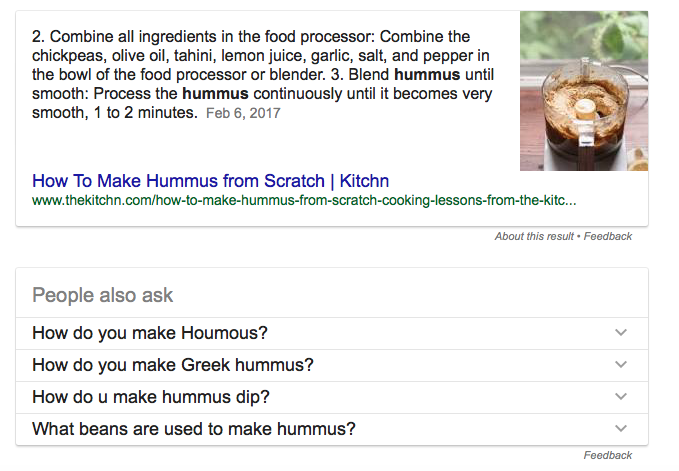This screenshot has width=679, height=471.
Task: Expand chevron for 'What beans are used' question
Action: tap(621, 429)
